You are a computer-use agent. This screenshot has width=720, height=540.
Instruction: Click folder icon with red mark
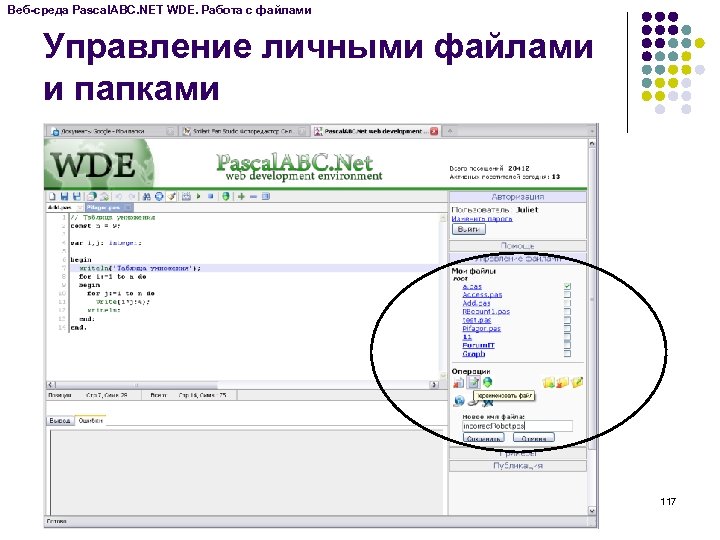coord(562,382)
